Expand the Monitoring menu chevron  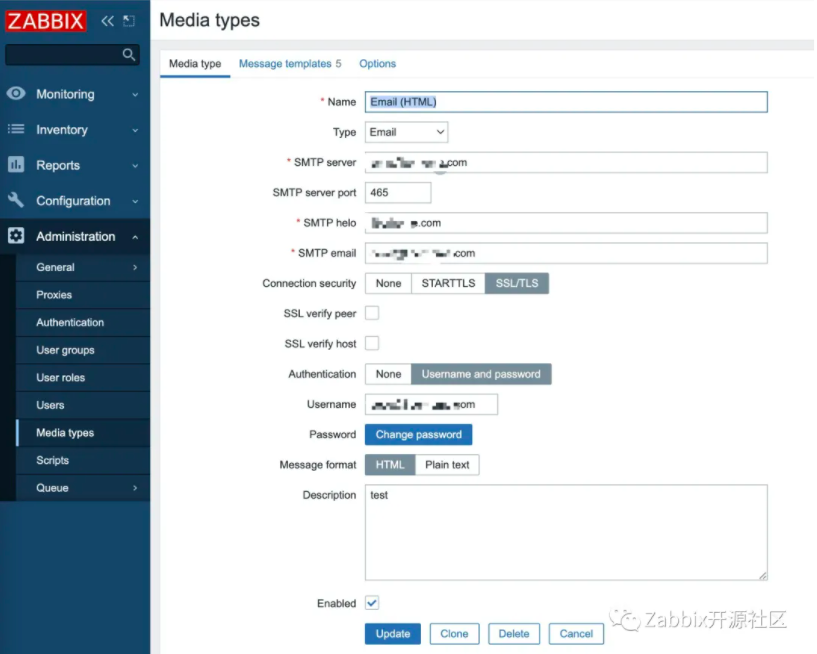(135, 94)
